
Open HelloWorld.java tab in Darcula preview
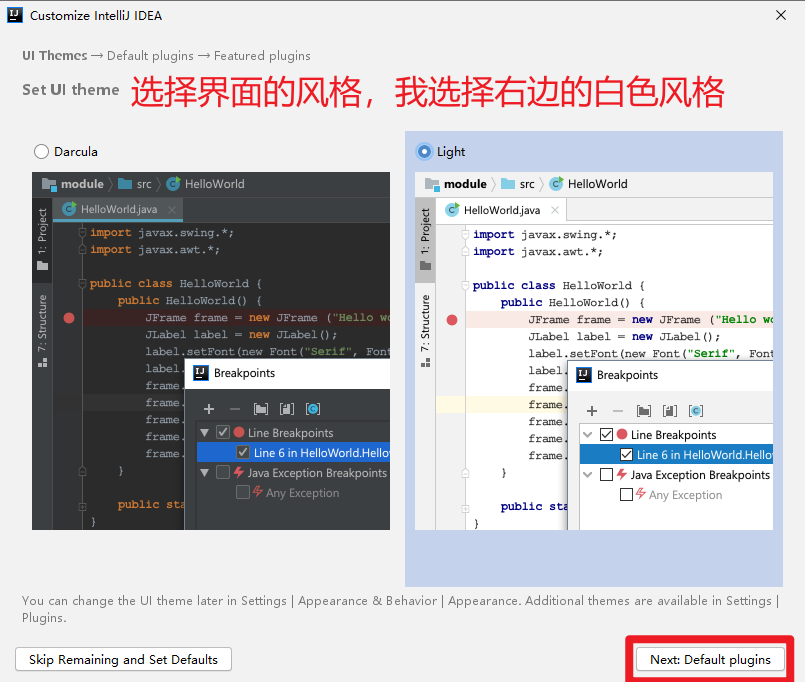pyautogui.click(x=118, y=210)
